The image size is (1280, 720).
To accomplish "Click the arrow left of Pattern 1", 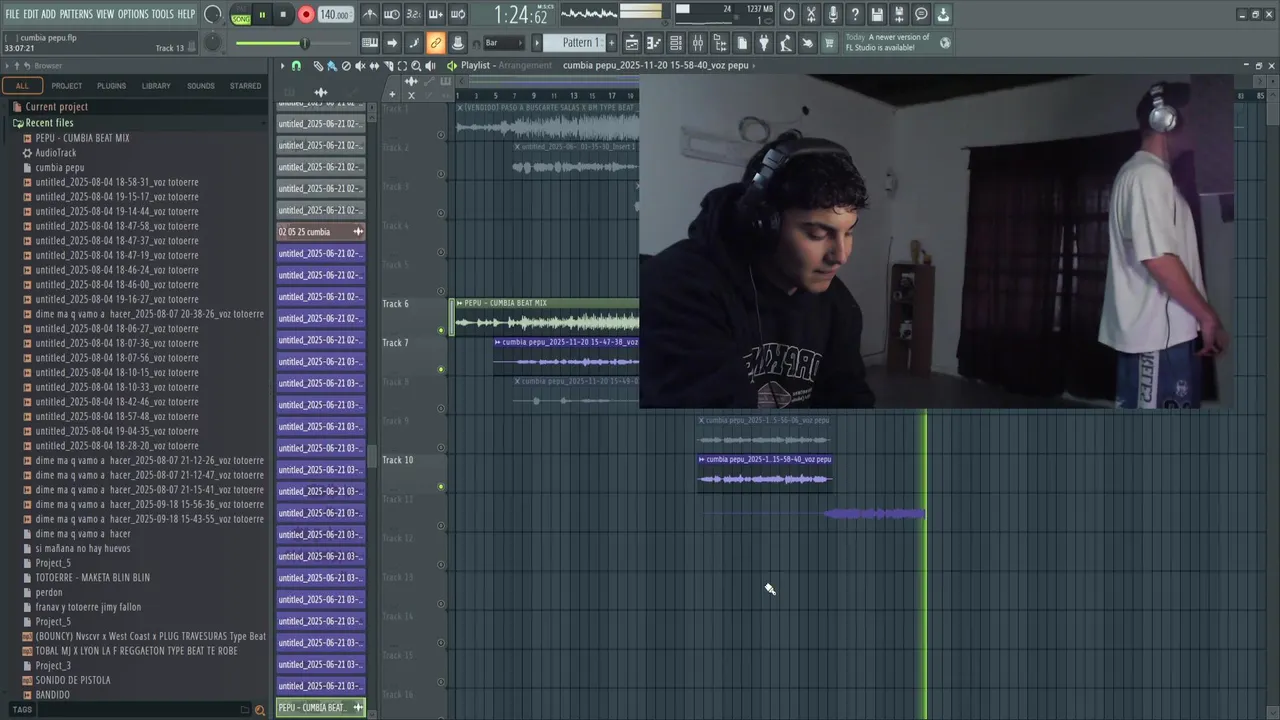I will 537,43.
